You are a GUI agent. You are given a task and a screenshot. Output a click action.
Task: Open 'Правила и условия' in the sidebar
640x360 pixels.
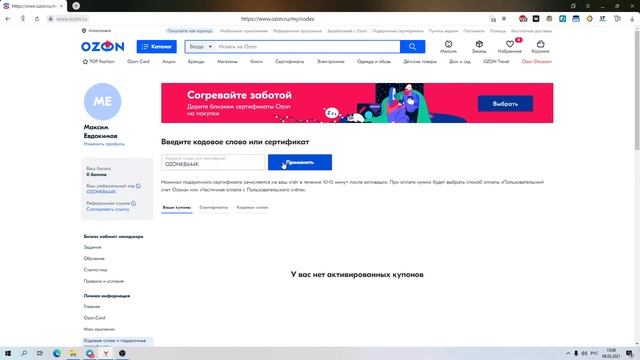104,282
